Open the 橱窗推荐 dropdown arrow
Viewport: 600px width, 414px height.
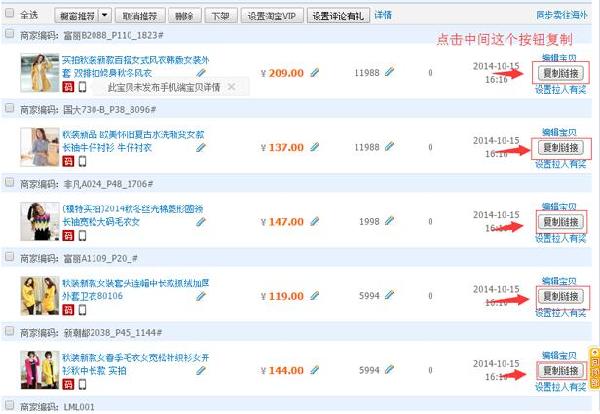click(x=105, y=17)
